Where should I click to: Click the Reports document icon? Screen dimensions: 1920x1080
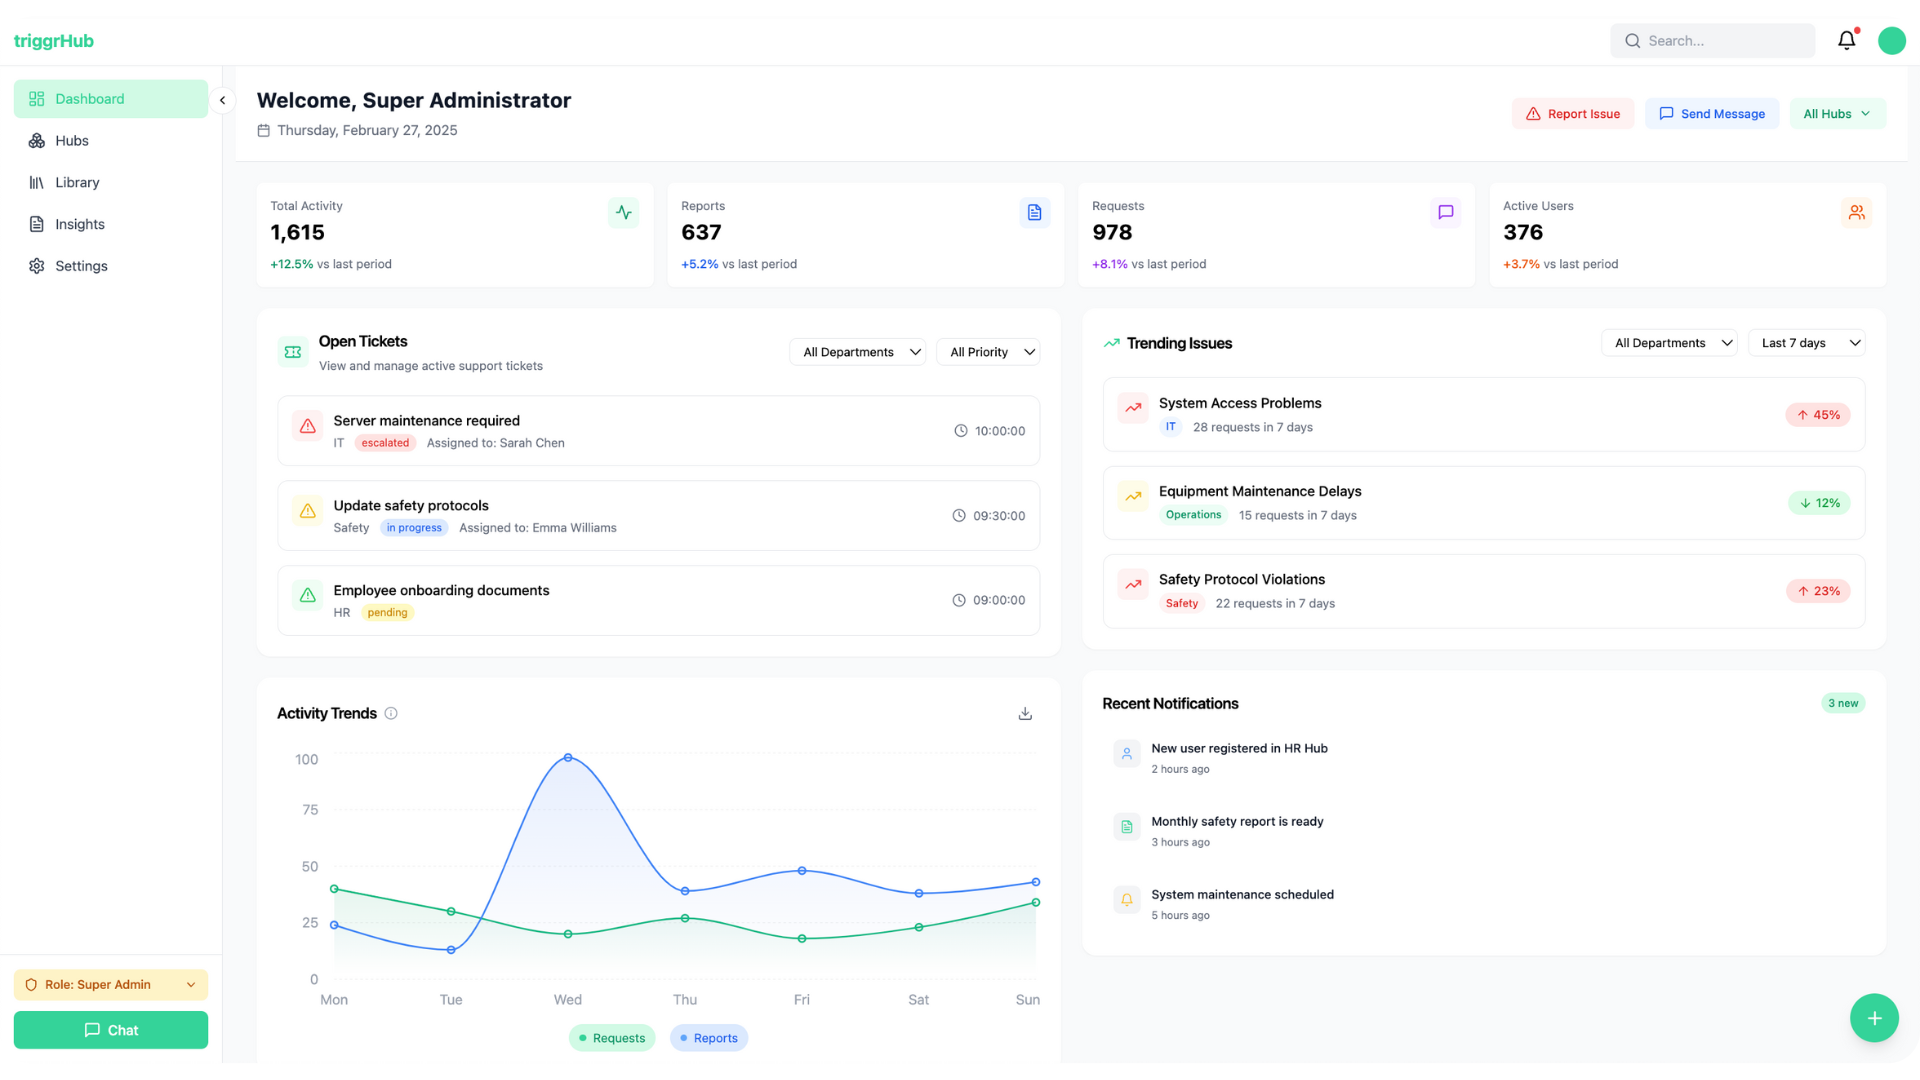(1034, 212)
